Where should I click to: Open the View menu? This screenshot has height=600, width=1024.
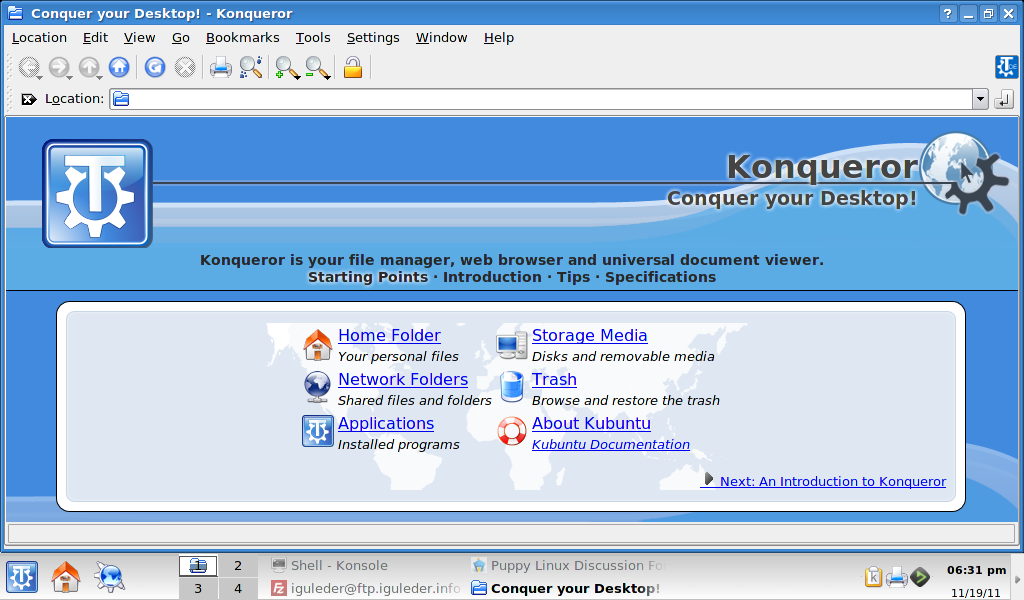point(140,38)
